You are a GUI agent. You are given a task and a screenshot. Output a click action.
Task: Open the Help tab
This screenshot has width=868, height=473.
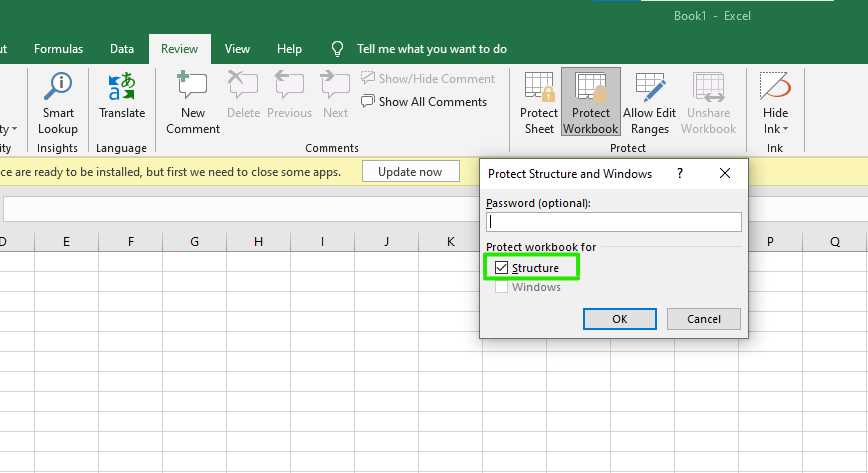(x=289, y=49)
